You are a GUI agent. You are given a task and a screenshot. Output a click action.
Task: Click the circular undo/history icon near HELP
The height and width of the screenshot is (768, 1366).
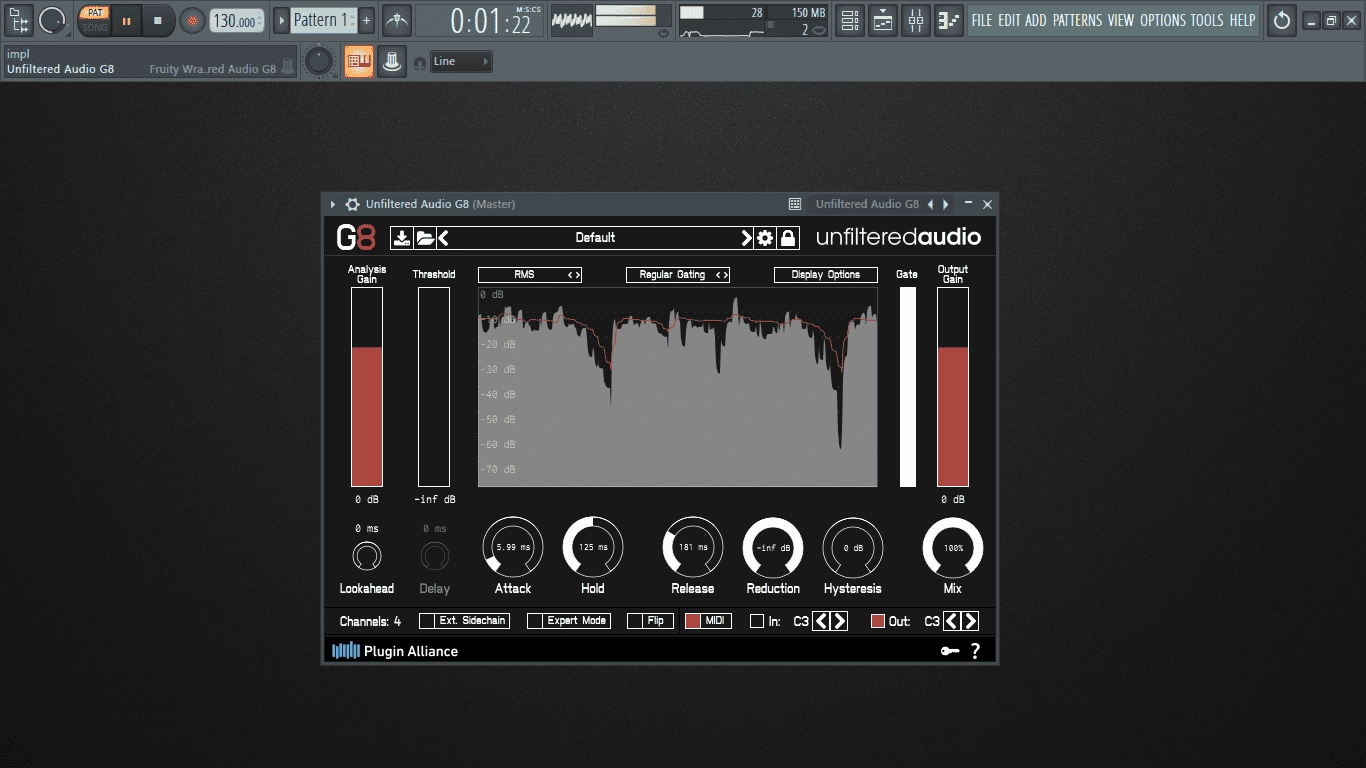1281,20
